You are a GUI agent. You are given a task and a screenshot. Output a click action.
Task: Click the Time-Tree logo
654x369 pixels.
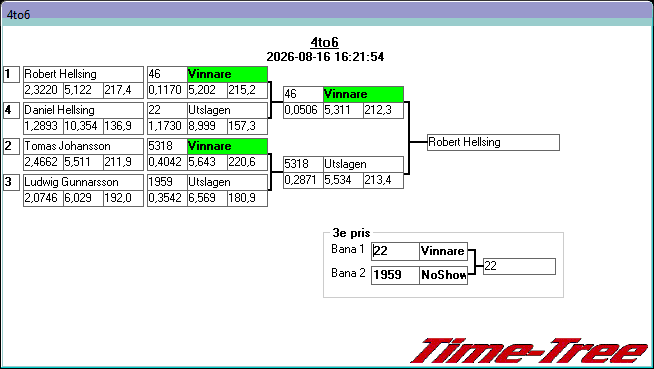(529, 351)
